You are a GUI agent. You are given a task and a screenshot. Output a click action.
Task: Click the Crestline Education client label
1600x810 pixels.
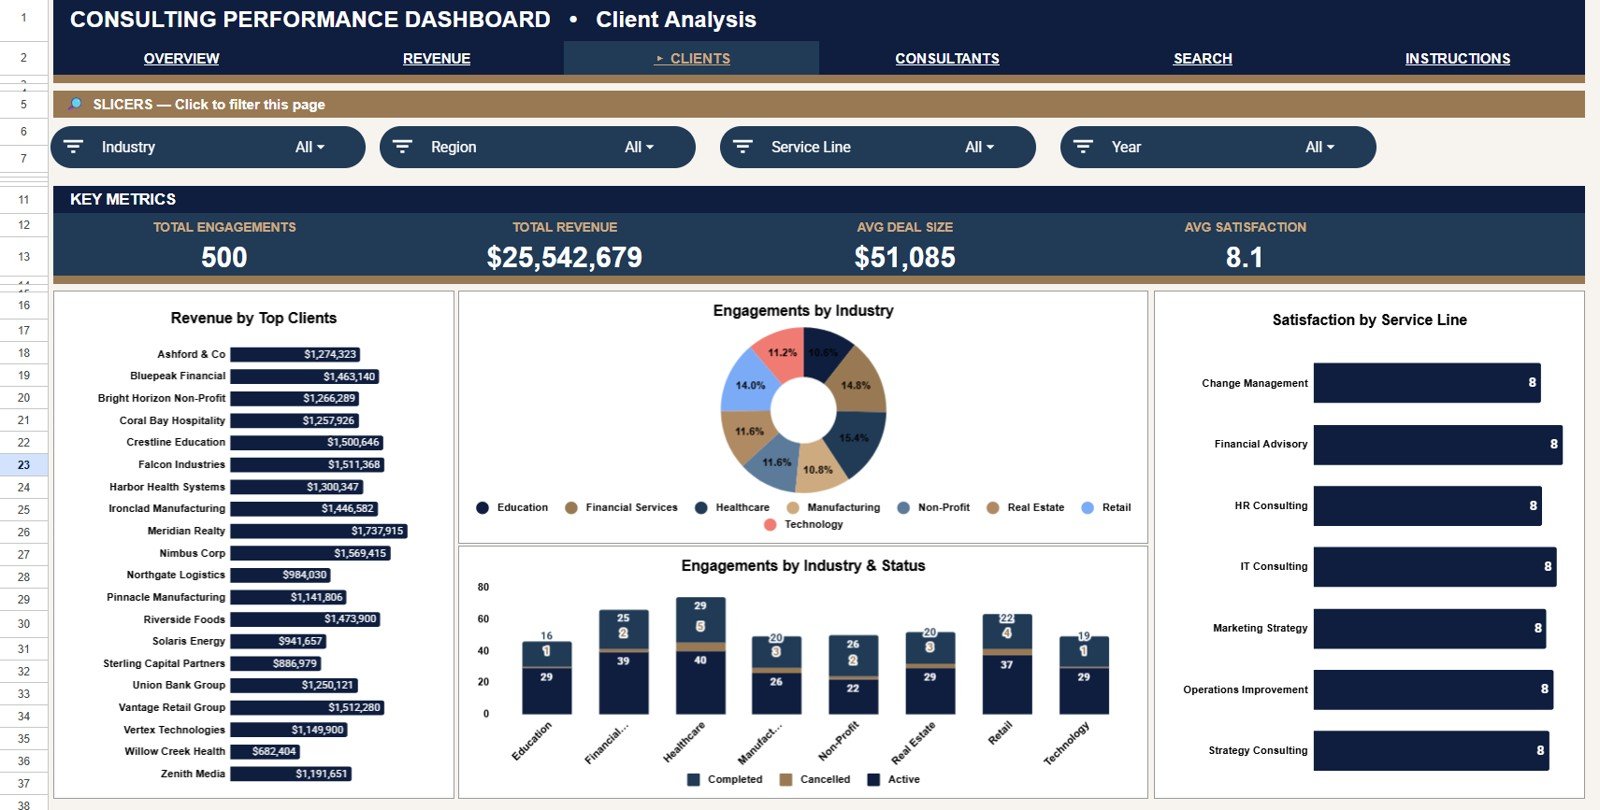(176, 442)
